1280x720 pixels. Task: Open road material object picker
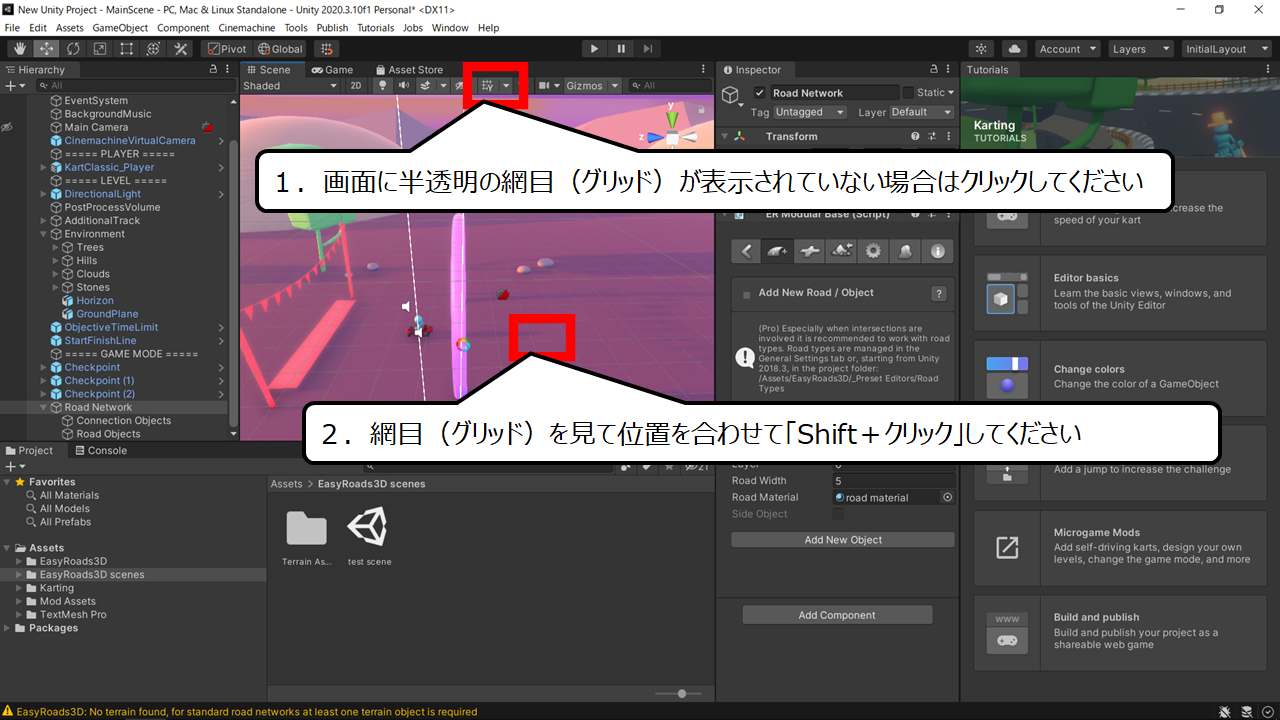(x=948, y=497)
